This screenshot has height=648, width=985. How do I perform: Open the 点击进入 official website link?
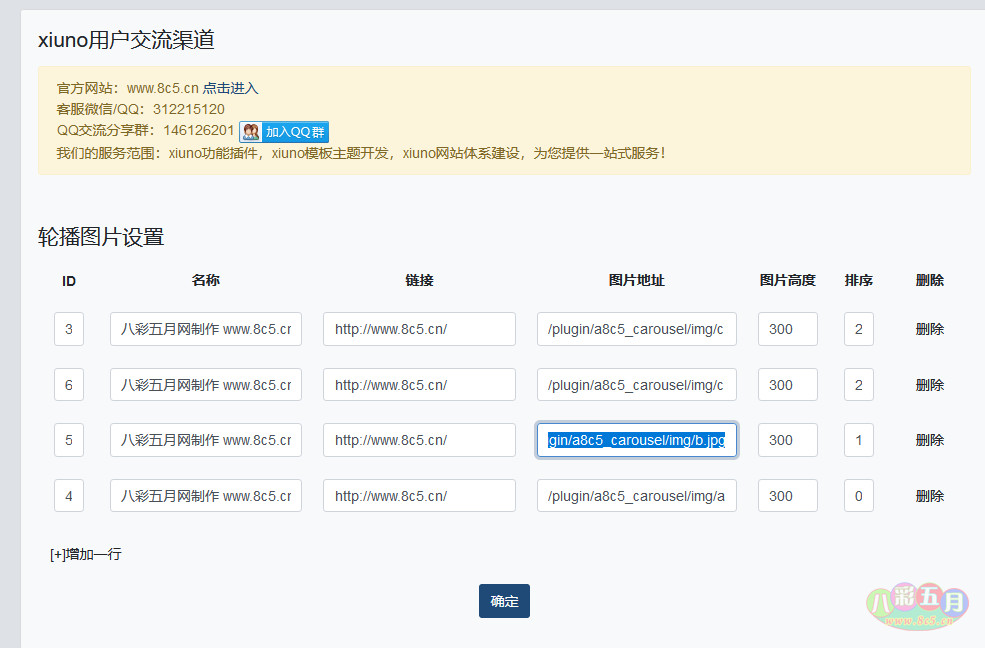coord(230,88)
